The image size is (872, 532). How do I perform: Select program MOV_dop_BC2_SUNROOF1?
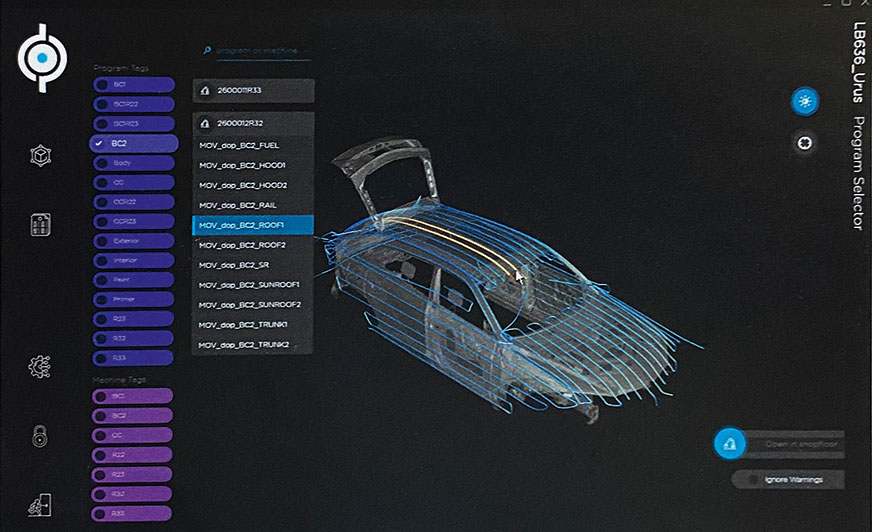(253, 285)
